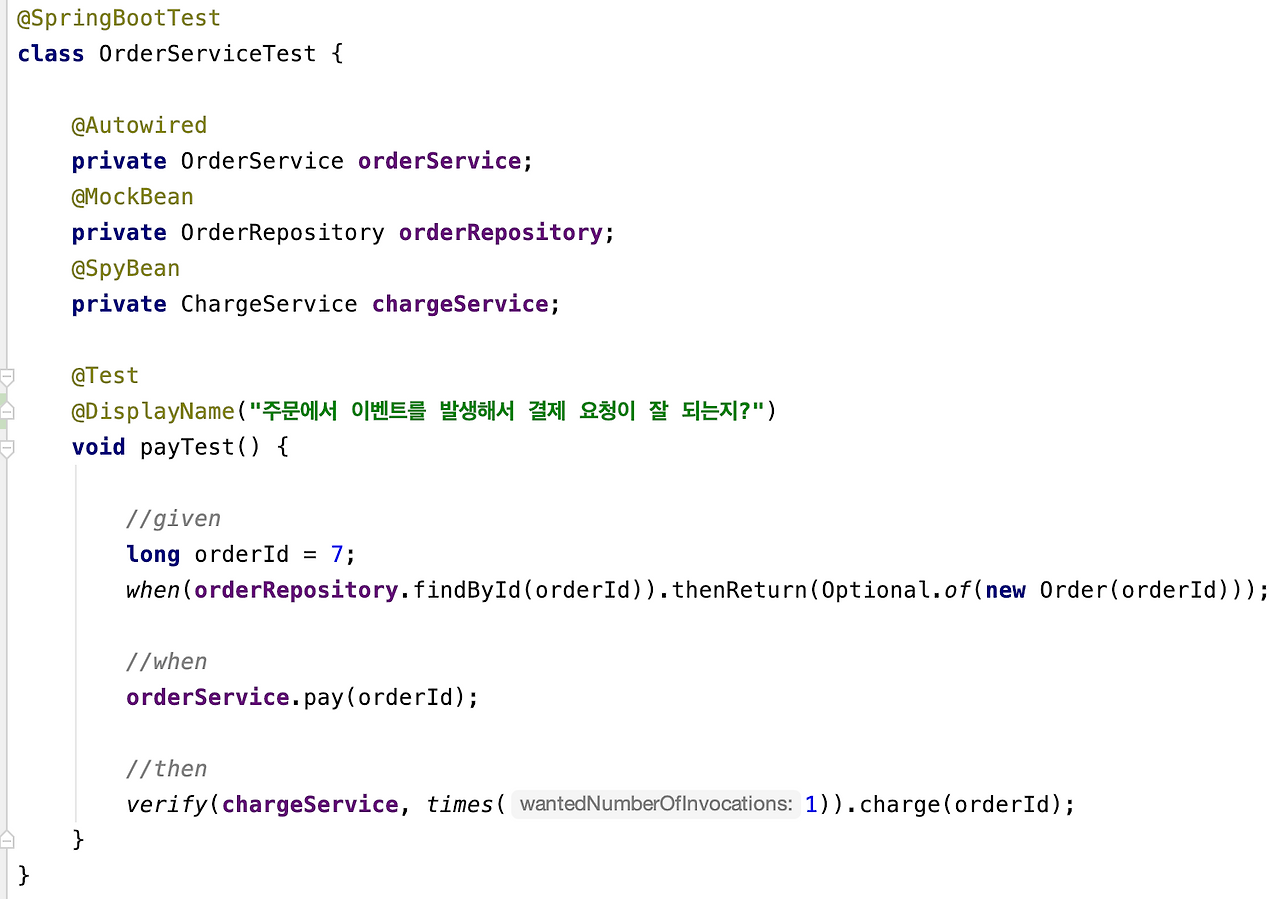The height and width of the screenshot is (899, 1280).
Task: Click the //when comment
Action: [x=167, y=662]
